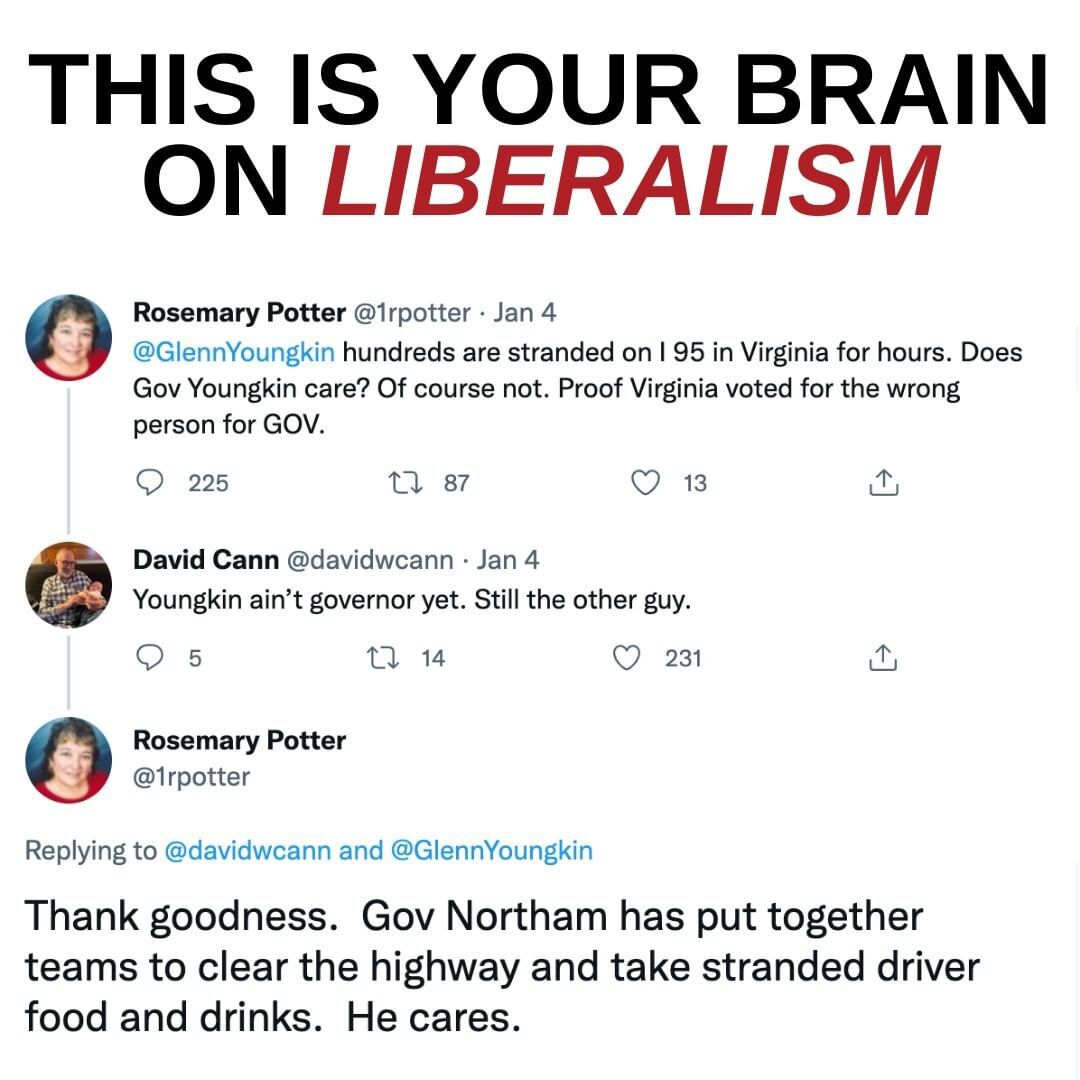The width and height of the screenshot is (1080, 1080).
Task: Click David Cann display name
Action: (205, 559)
